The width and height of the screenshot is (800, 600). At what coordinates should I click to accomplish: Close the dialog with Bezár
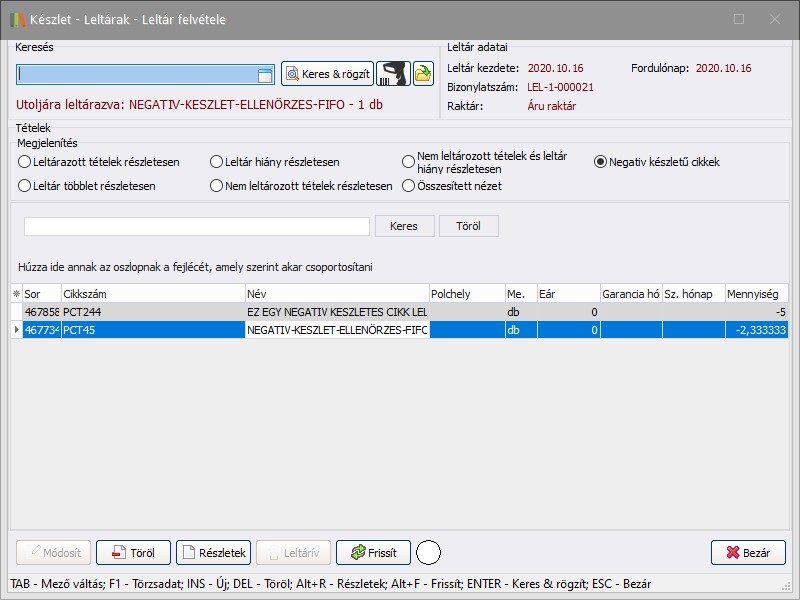pyautogui.click(x=748, y=552)
